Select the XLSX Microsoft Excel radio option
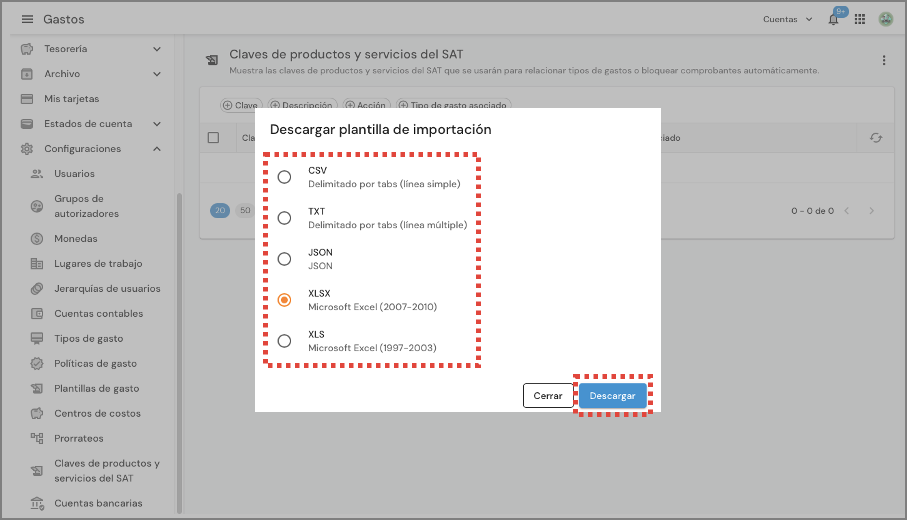The image size is (907, 520). [284, 300]
